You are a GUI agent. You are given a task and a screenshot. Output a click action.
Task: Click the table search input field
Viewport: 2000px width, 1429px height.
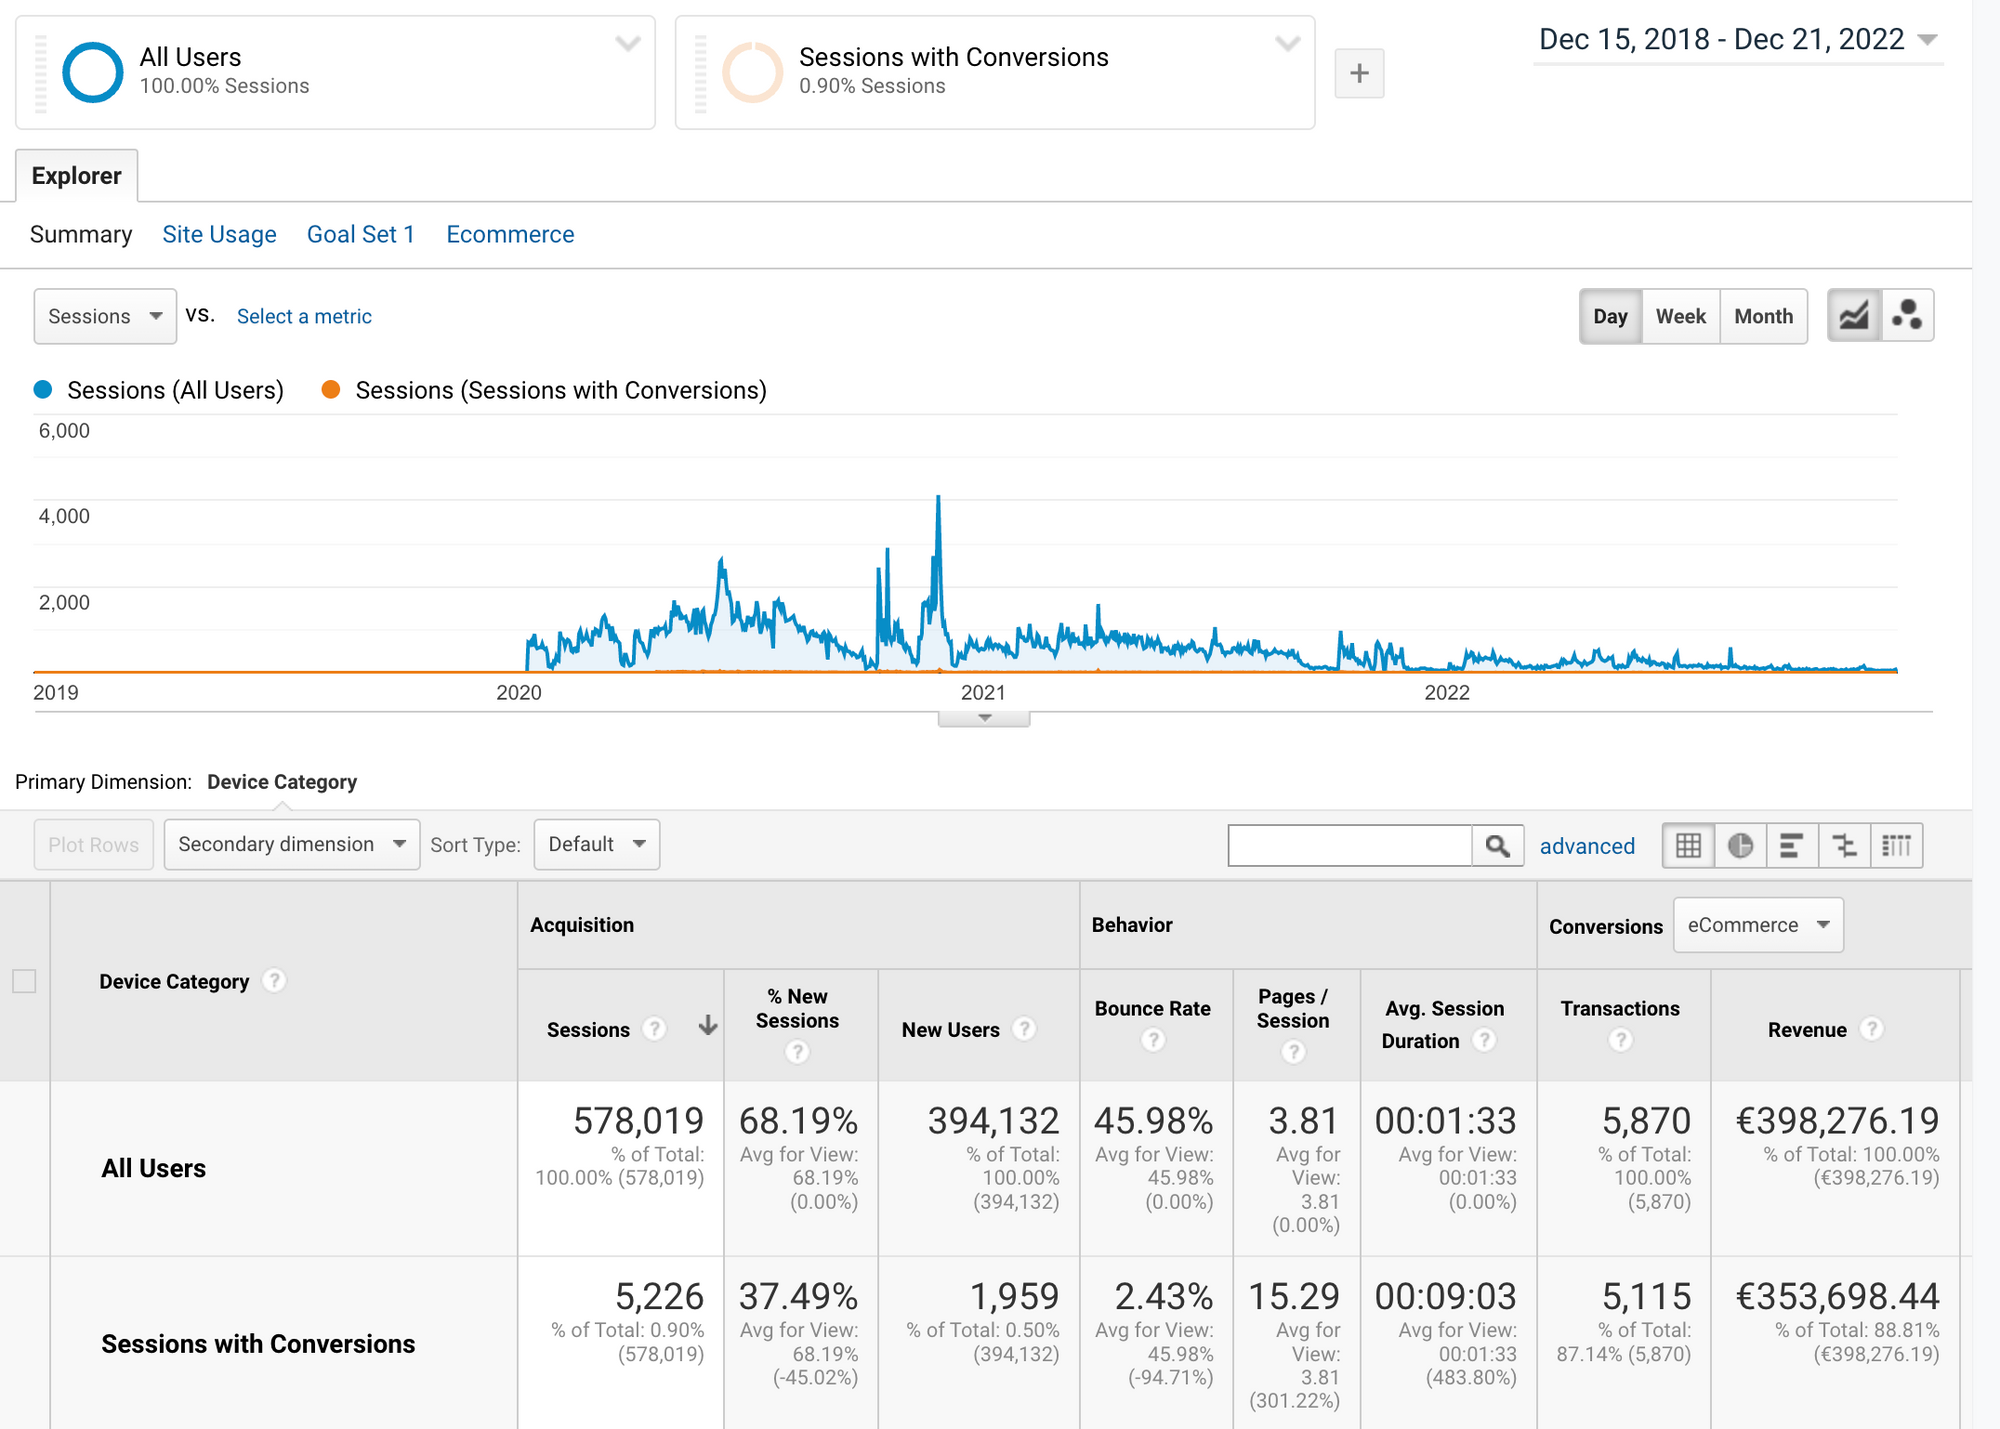tap(1349, 846)
